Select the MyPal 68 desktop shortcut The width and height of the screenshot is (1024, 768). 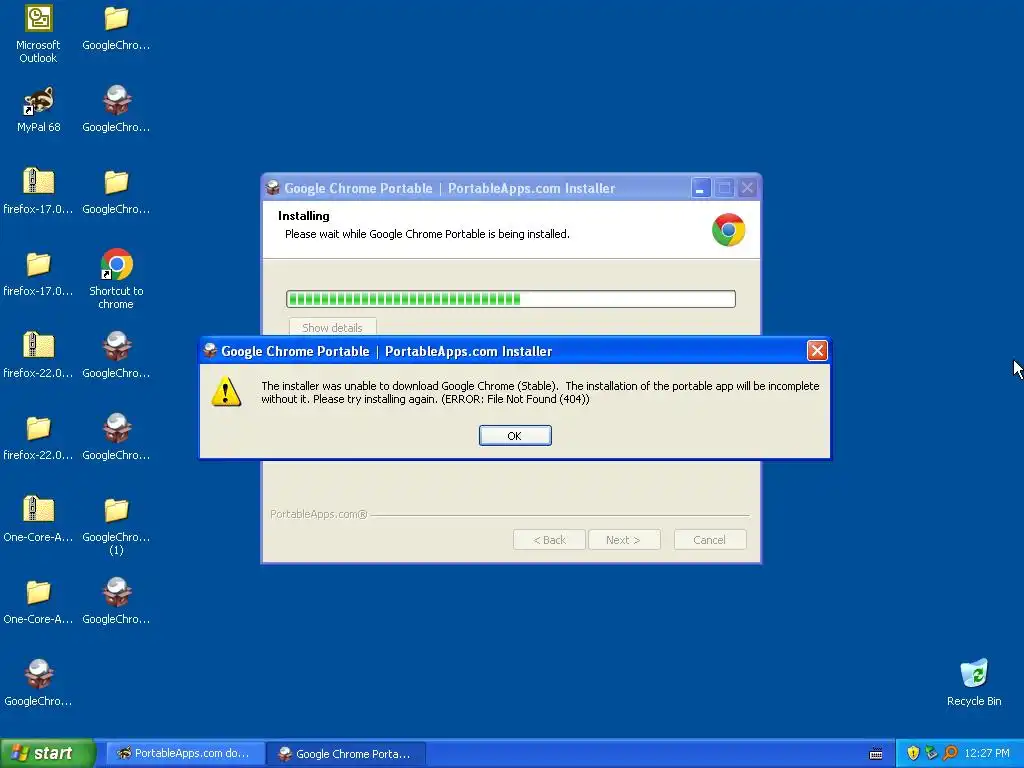click(38, 109)
